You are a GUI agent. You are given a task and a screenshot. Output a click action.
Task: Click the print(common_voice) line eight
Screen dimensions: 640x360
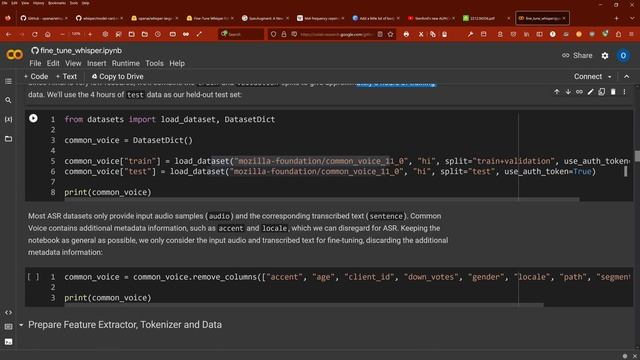[108, 192]
